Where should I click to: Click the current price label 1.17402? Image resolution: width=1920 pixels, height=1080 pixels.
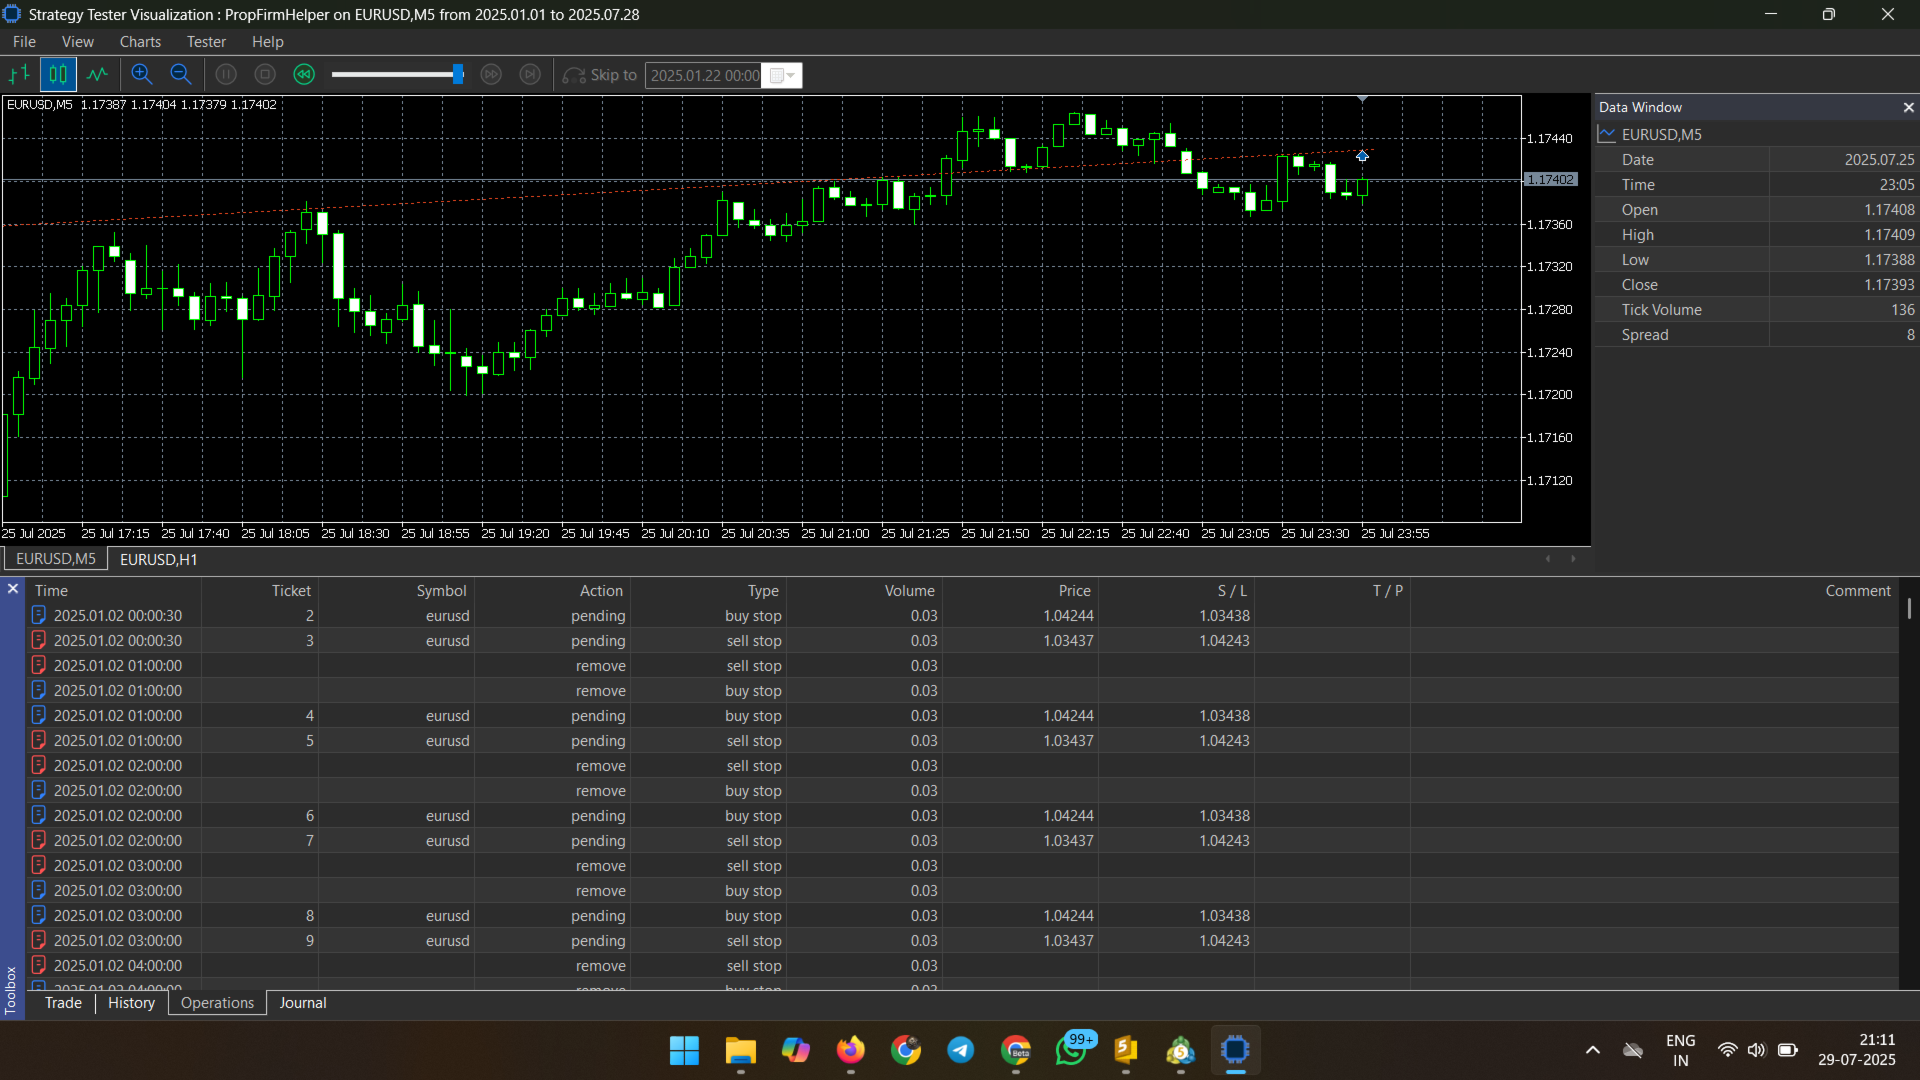click(1550, 179)
